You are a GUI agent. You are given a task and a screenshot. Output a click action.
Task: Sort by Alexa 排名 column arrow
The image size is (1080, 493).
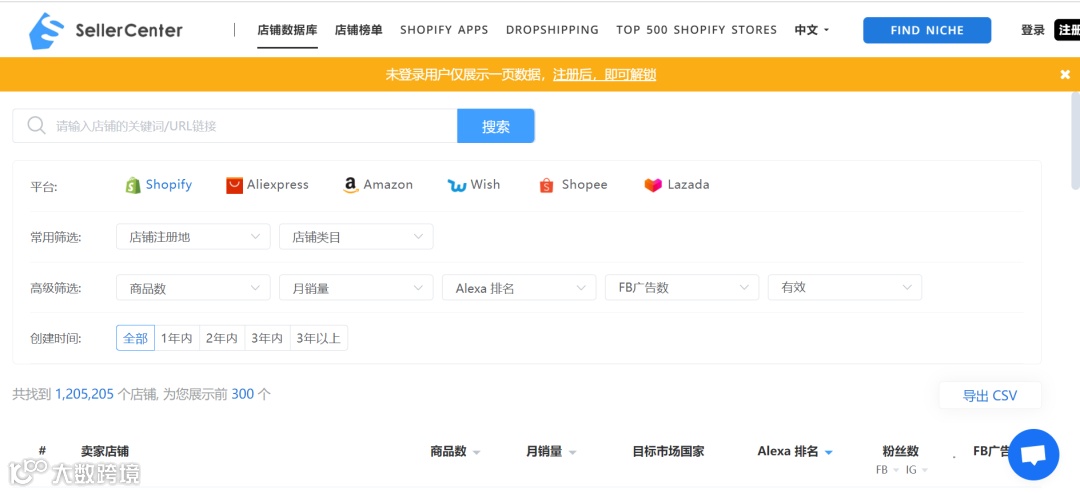(x=829, y=452)
